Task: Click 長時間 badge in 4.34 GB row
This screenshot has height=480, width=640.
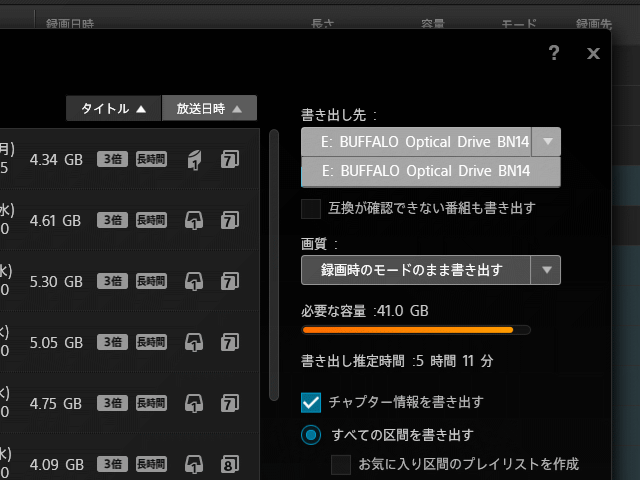Action: (151, 159)
